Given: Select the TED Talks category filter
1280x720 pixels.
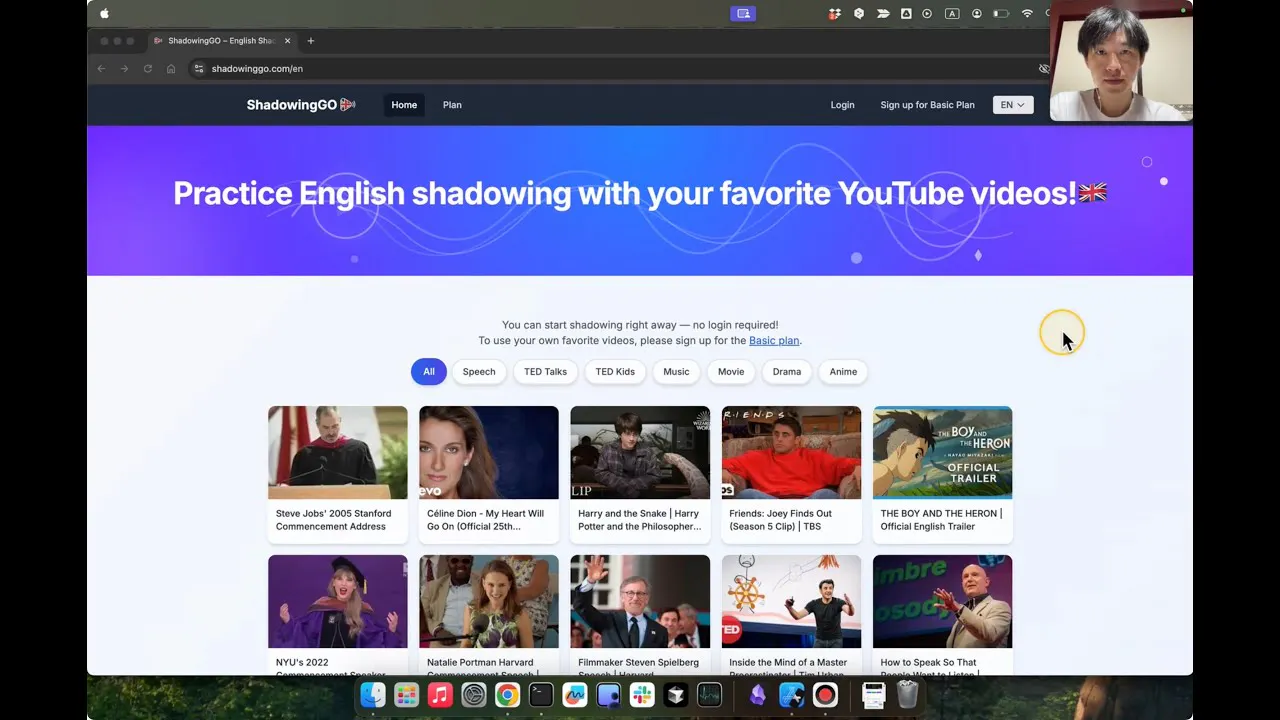Looking at the screenshot, I should coord(545,372).
